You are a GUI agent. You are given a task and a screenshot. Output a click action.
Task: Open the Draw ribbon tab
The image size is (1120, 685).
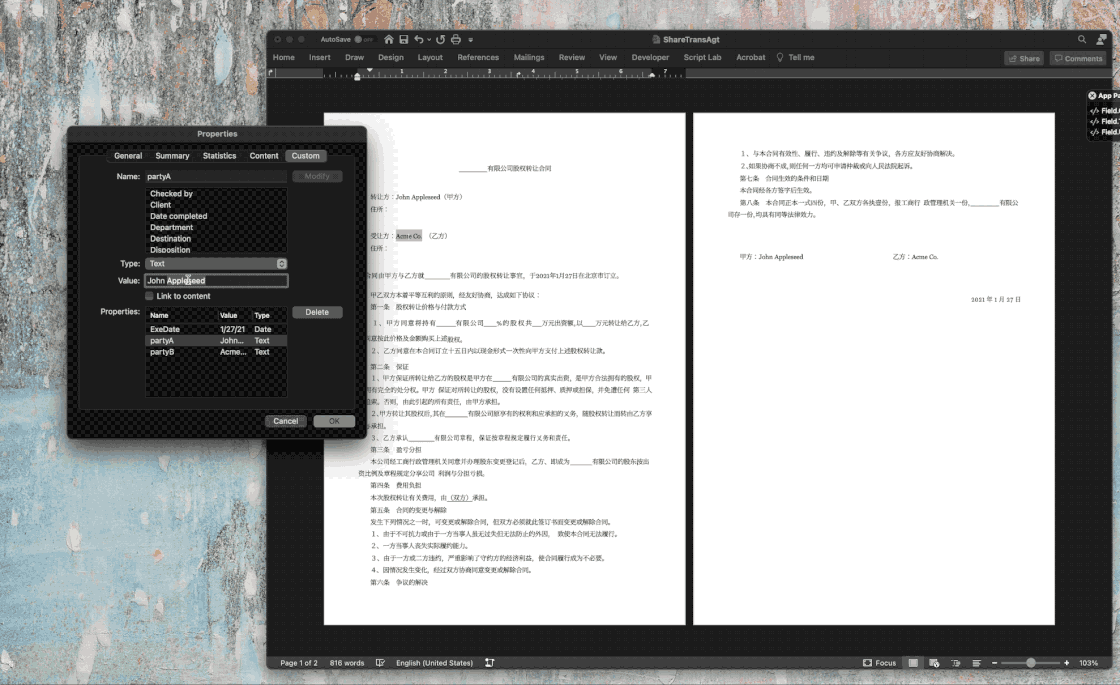coord(354,57)
